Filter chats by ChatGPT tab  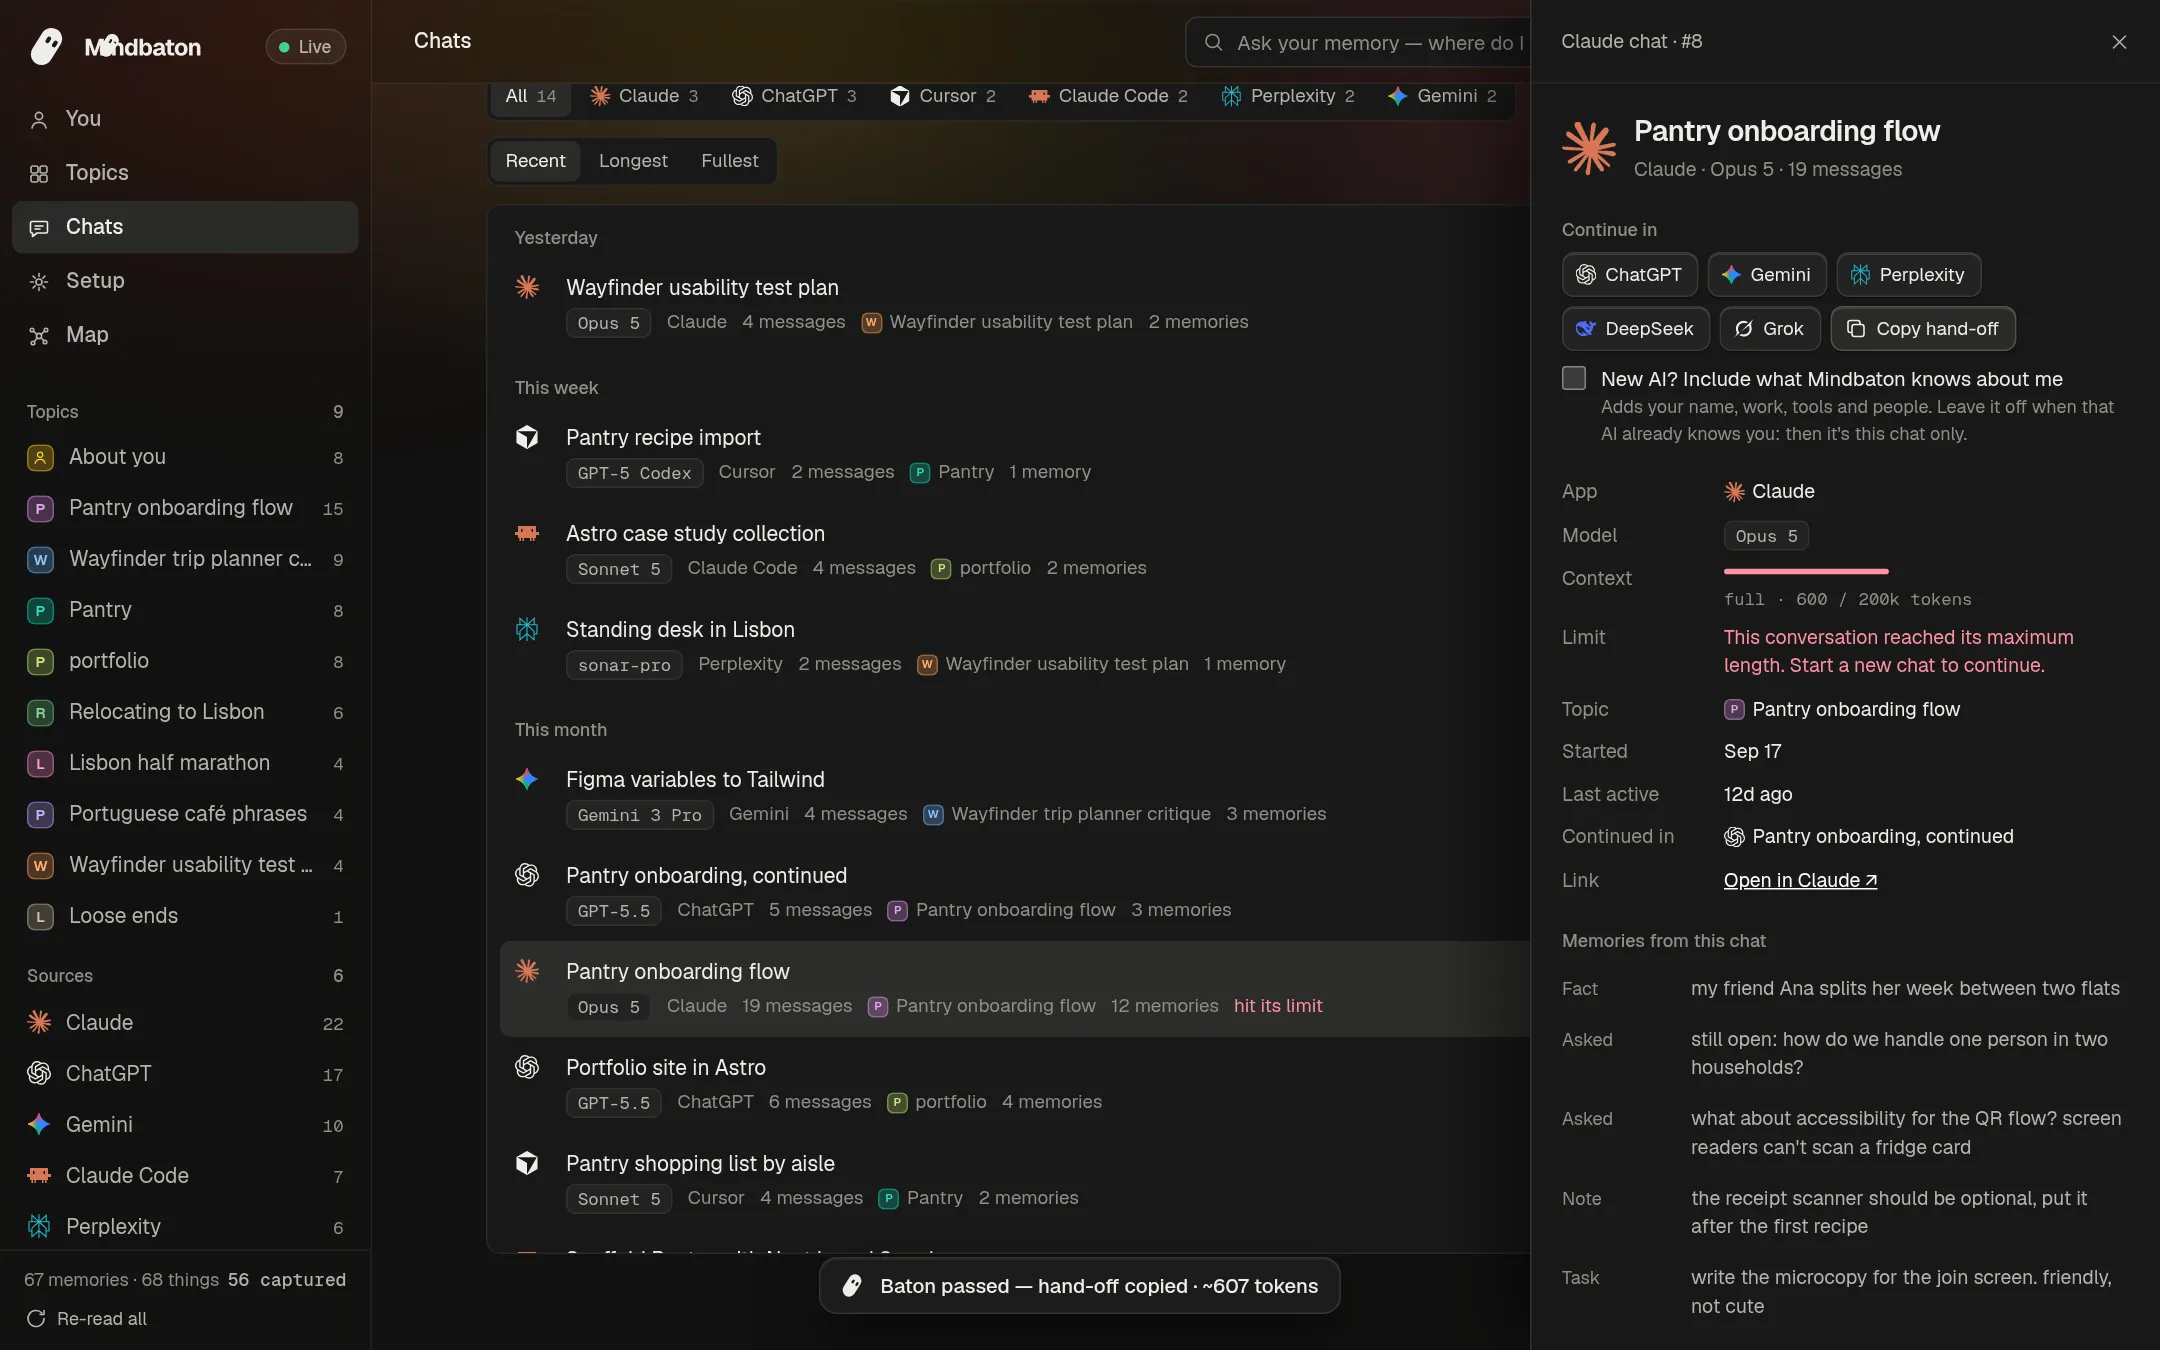[x=794, y=96]
